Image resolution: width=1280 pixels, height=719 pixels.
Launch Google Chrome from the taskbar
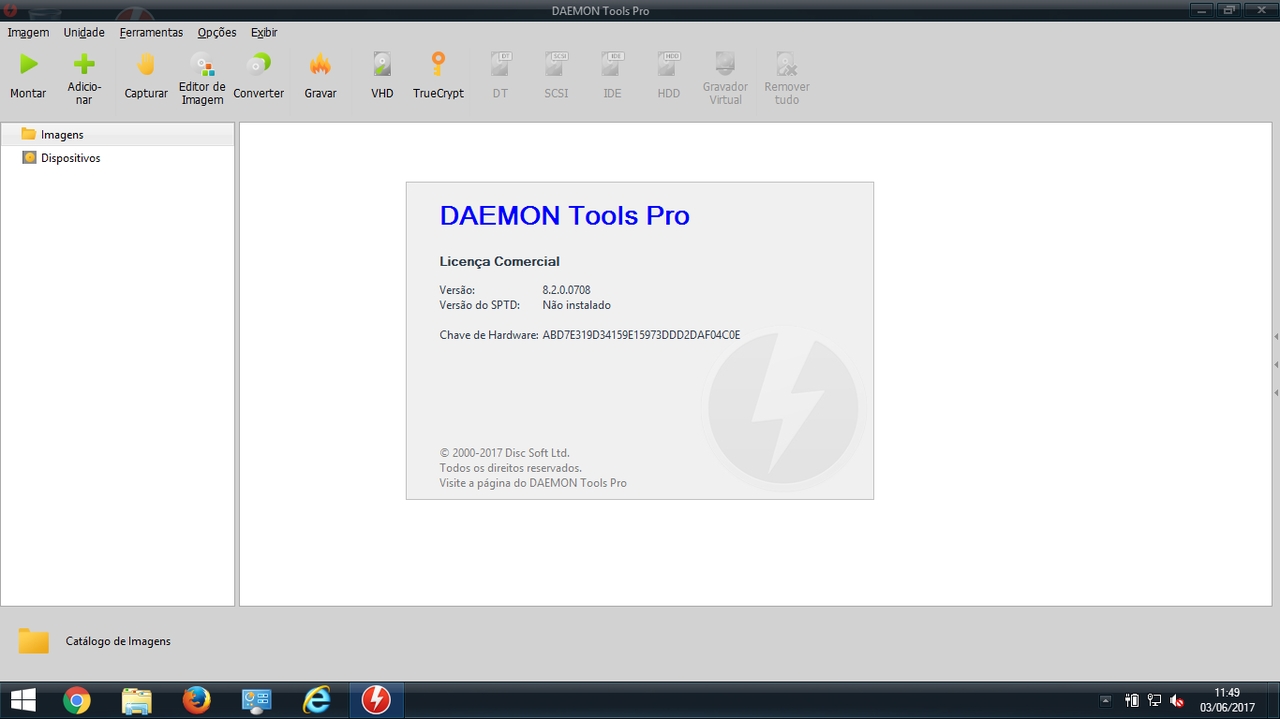77,700
